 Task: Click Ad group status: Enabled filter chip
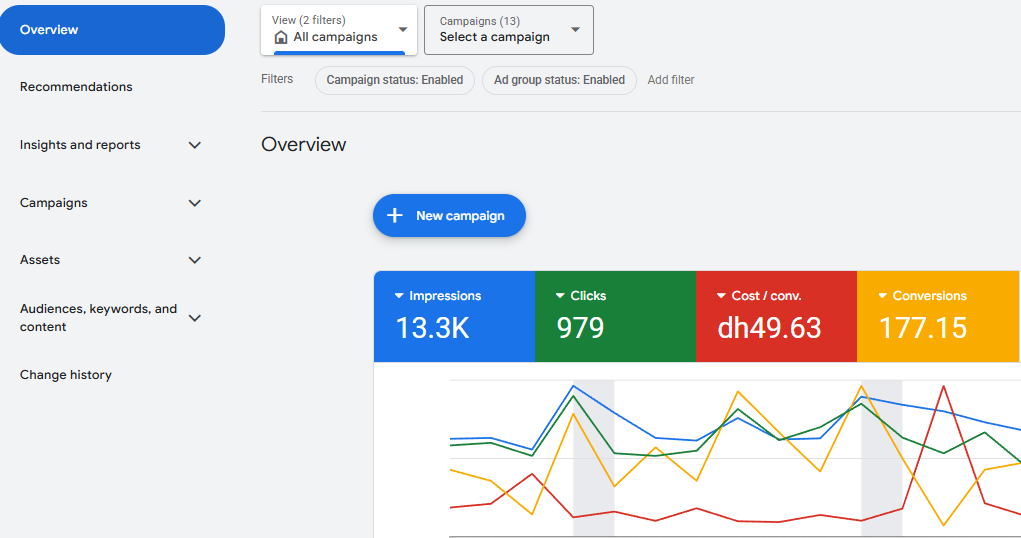[559, 80]
